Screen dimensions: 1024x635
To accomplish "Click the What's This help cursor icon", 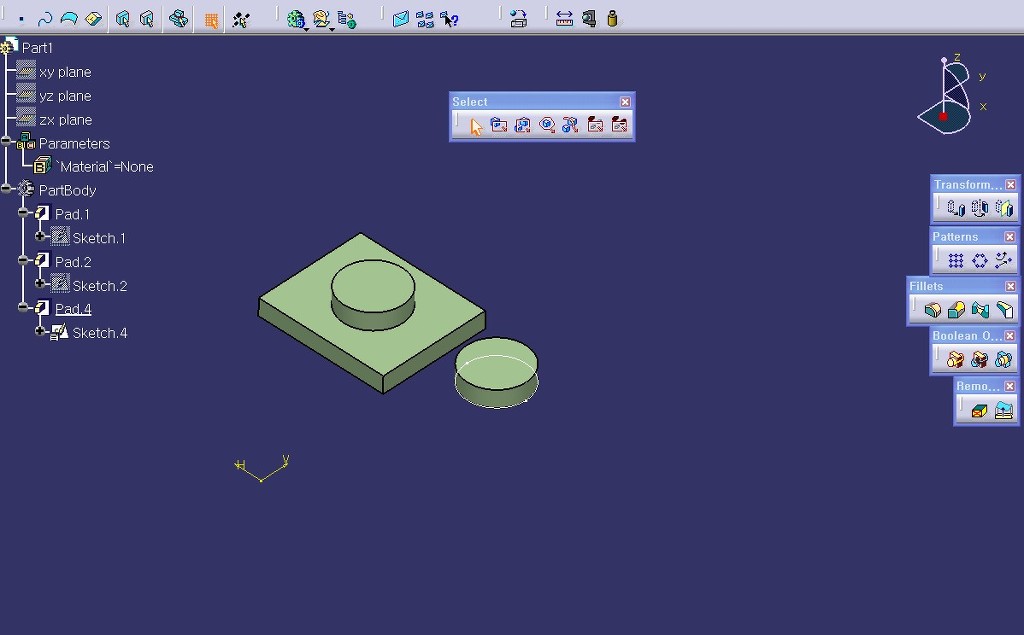I will pos(450,18).
